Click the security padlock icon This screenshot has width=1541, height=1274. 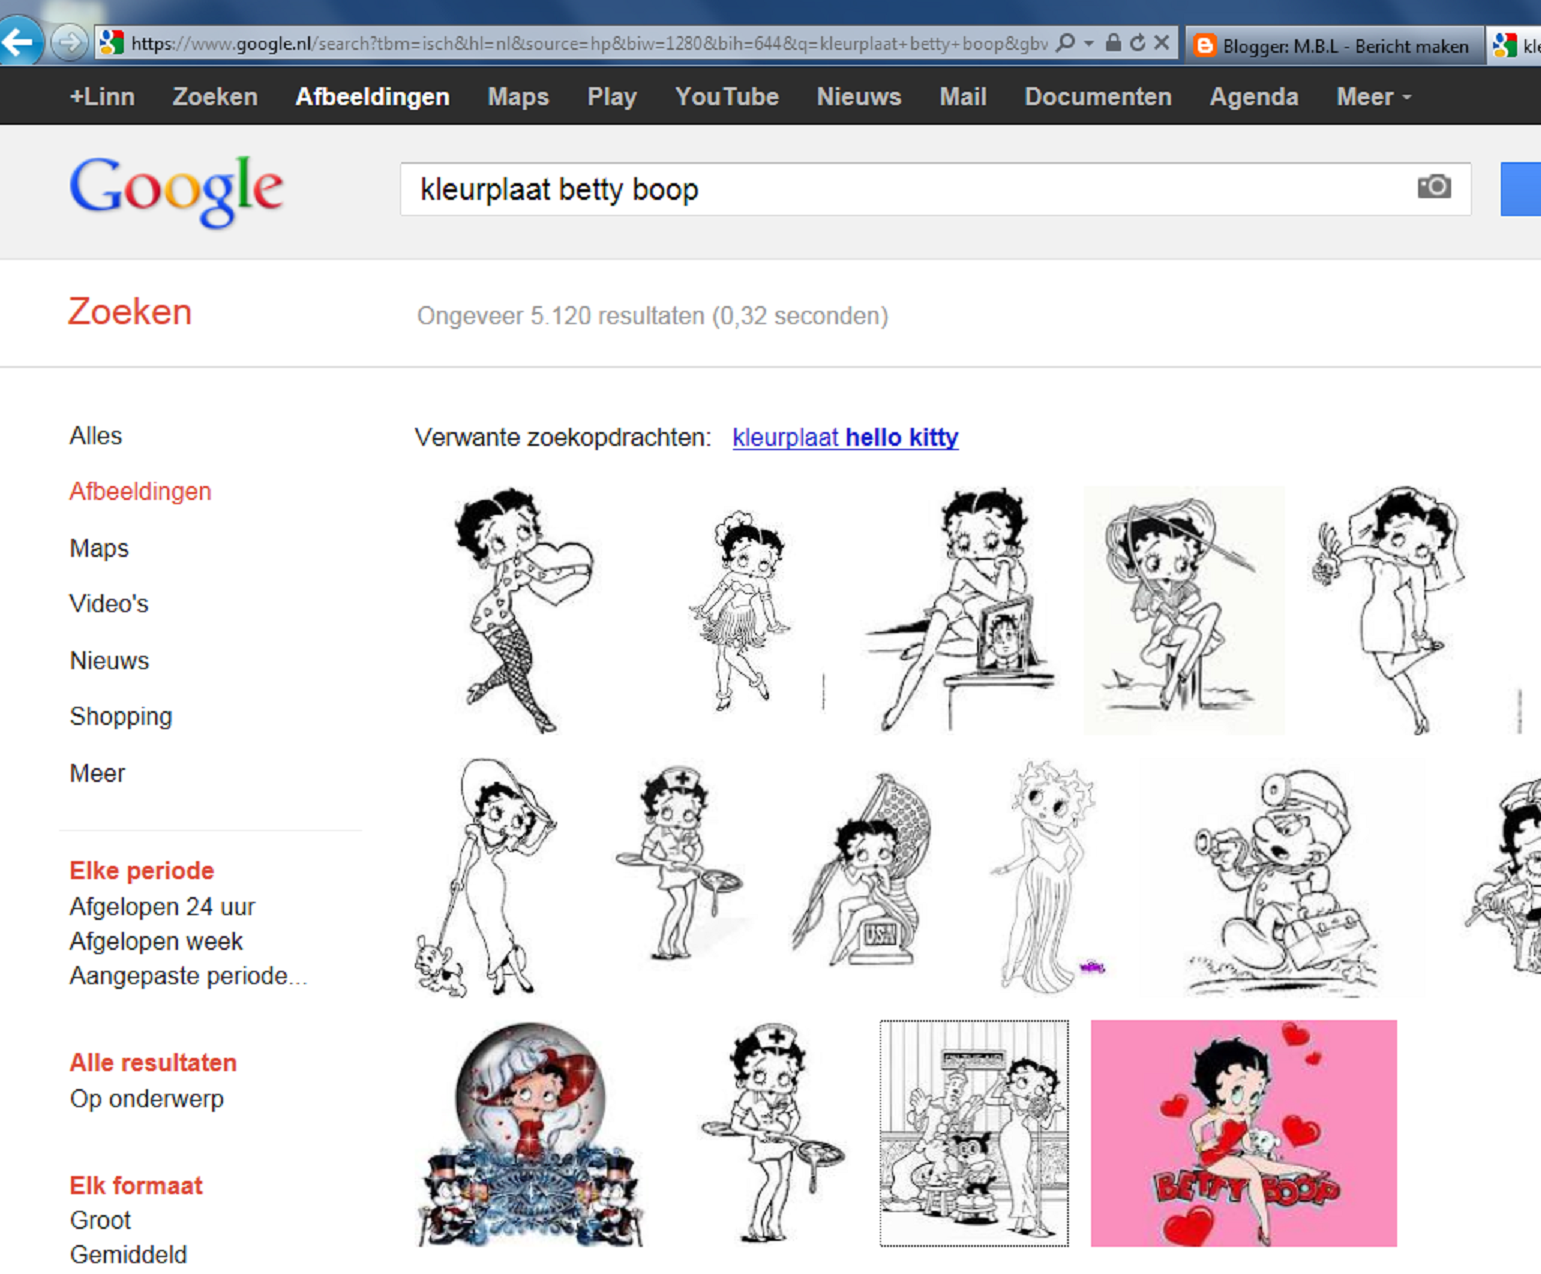click(x=1113, y=43)
